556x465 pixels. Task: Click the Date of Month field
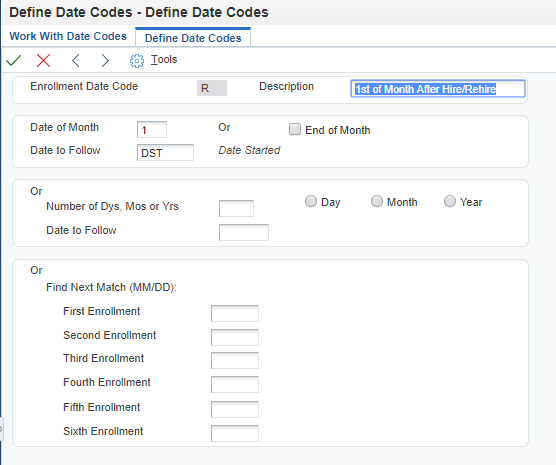click(152, 129)
